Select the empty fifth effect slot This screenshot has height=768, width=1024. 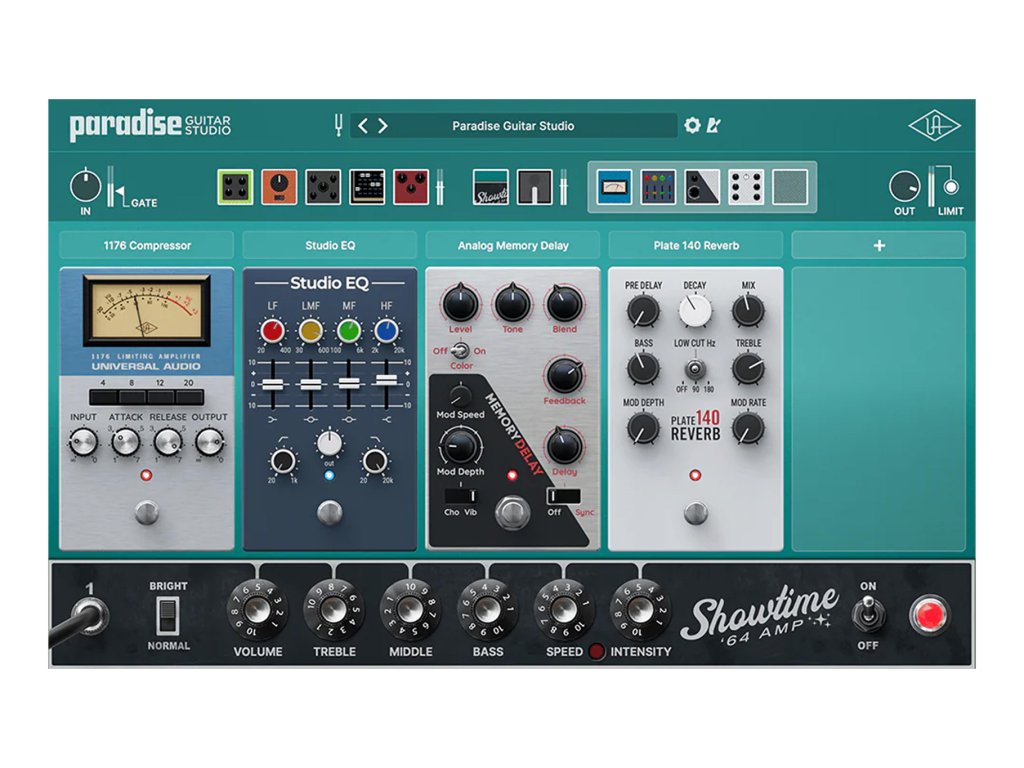790,187
